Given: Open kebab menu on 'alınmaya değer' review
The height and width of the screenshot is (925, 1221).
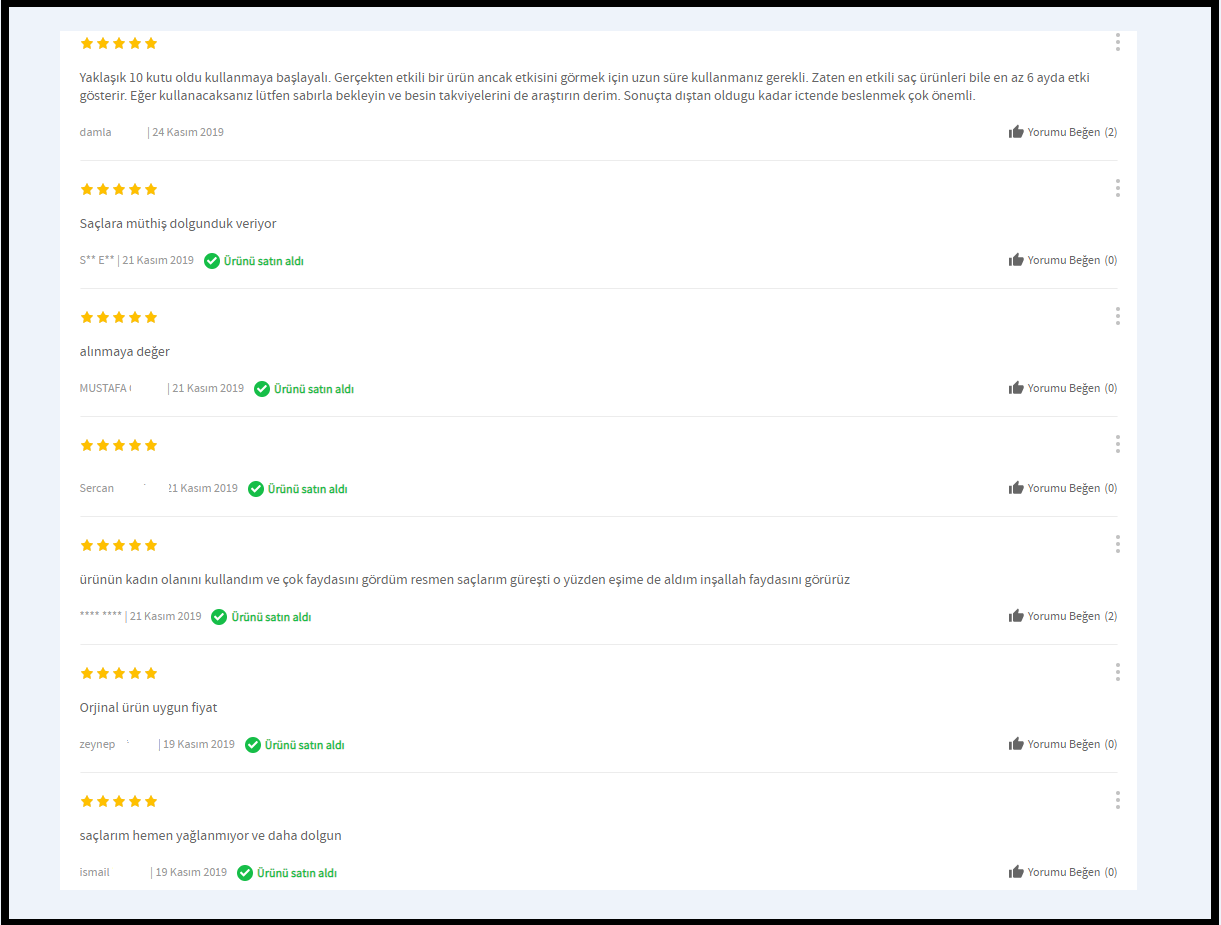Looking at the screenshot, I should (1117, 316).
